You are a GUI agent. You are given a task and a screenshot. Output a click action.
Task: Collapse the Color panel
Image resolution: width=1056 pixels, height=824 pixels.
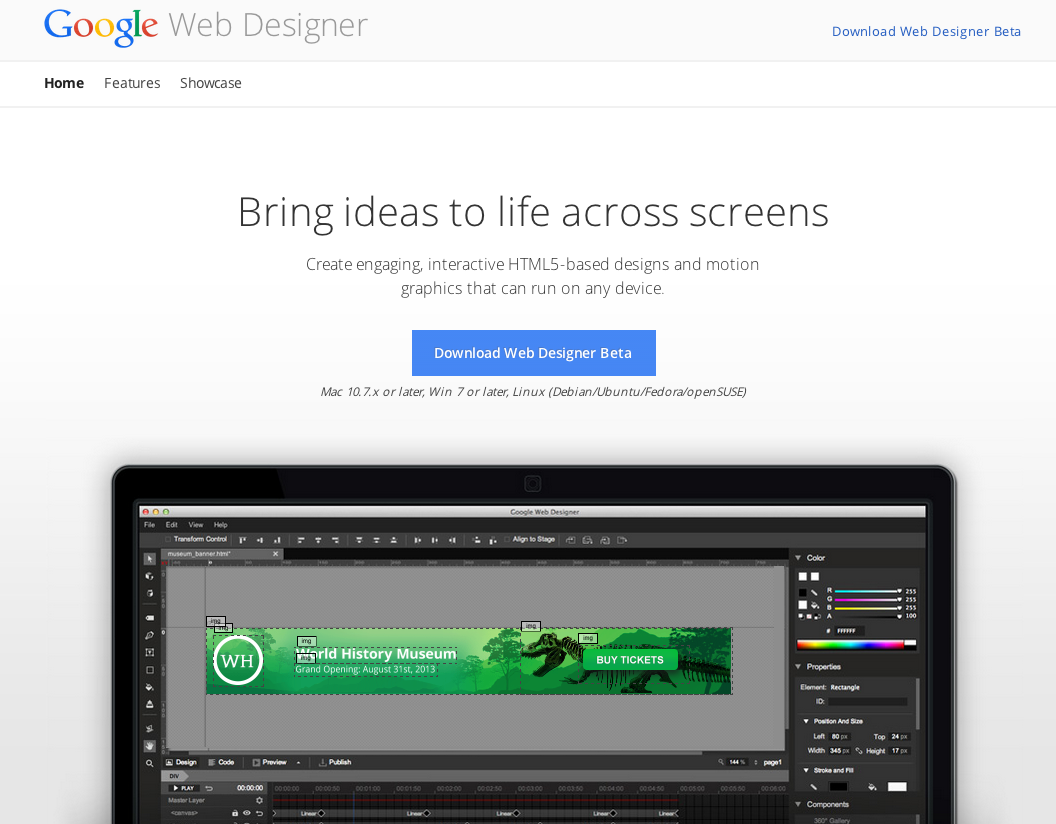click(x=799, y=558)
